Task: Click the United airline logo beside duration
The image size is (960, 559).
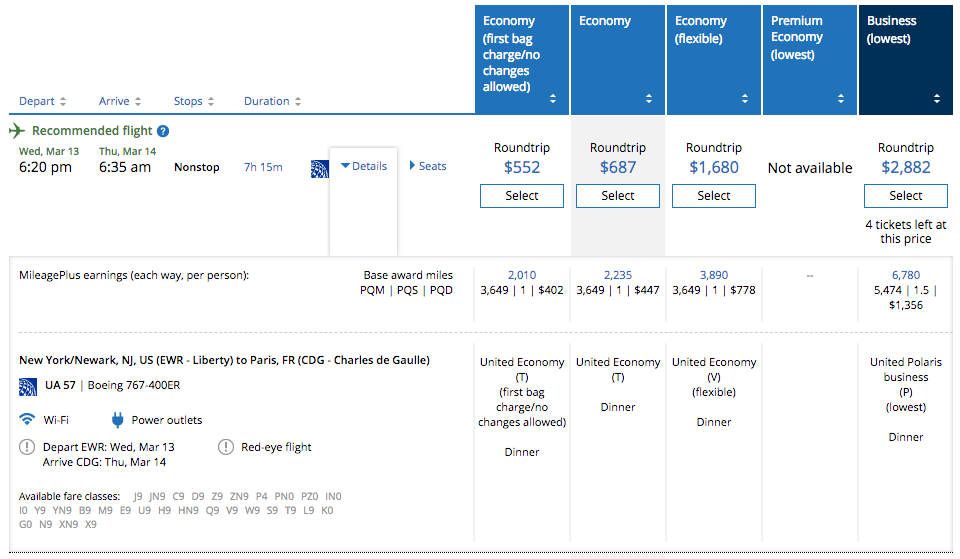Action: (319, 168)
